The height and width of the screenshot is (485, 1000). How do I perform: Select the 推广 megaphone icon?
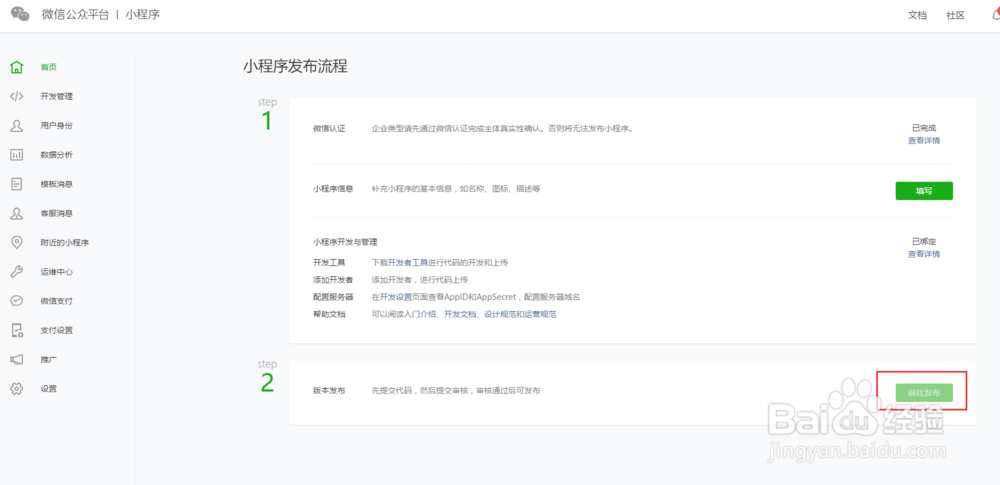coord(17,359)
